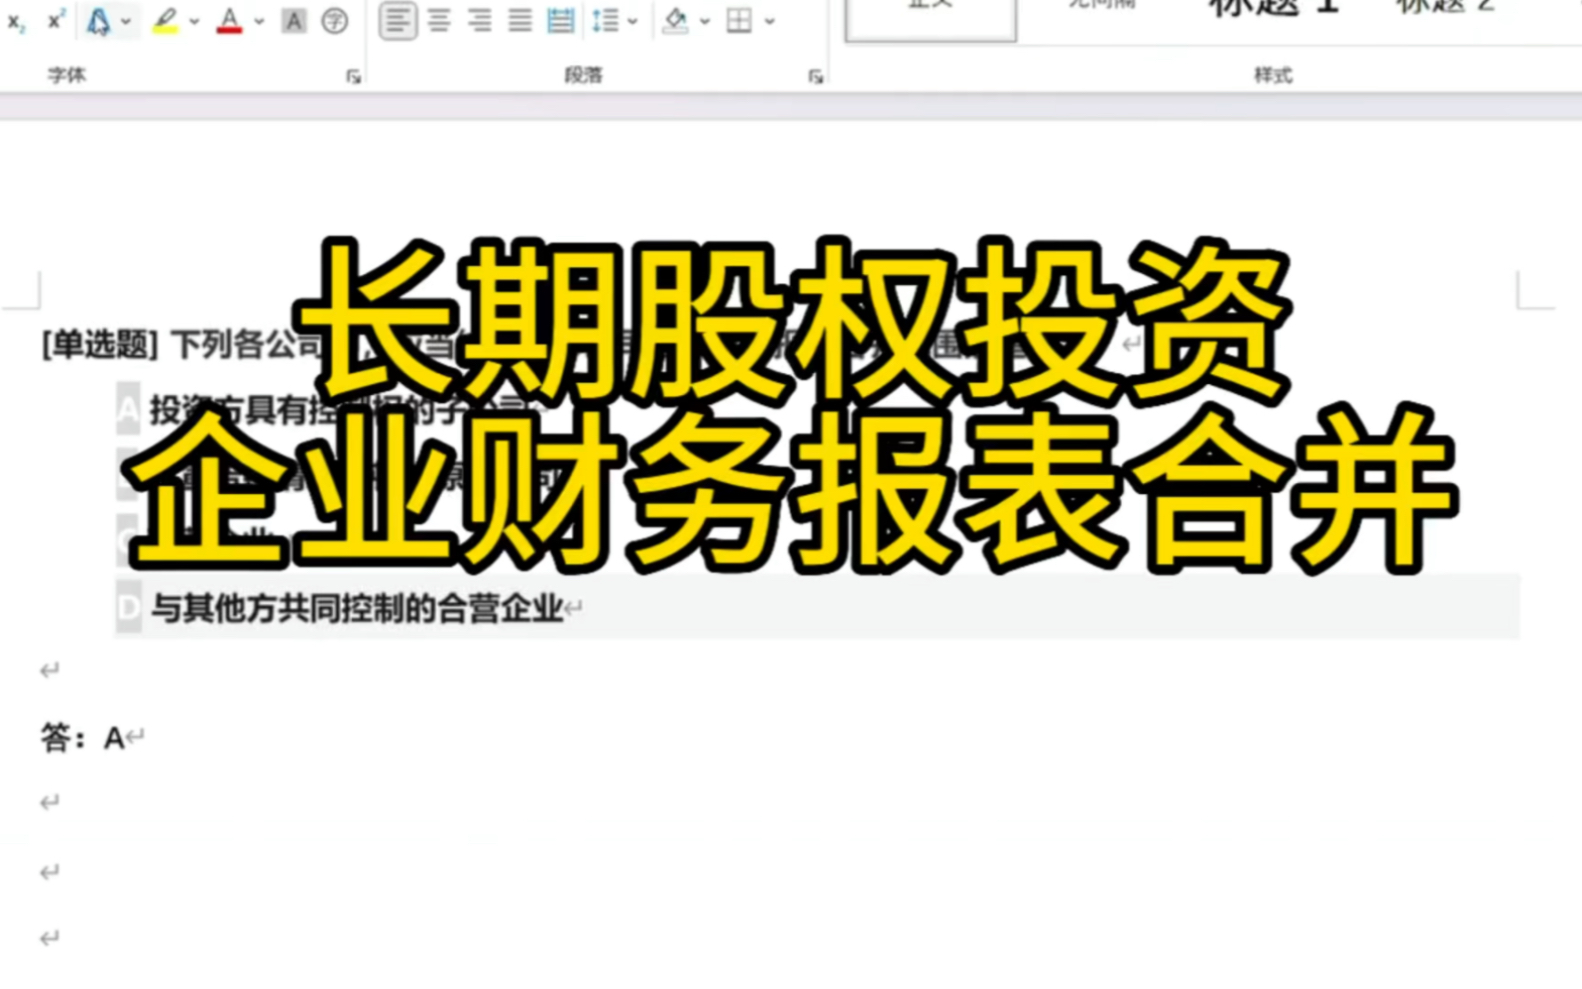Open Paragraph dialog launcher
This screenshot has height=989, width=1582.
pyautogui.click(x=816, y=76)
